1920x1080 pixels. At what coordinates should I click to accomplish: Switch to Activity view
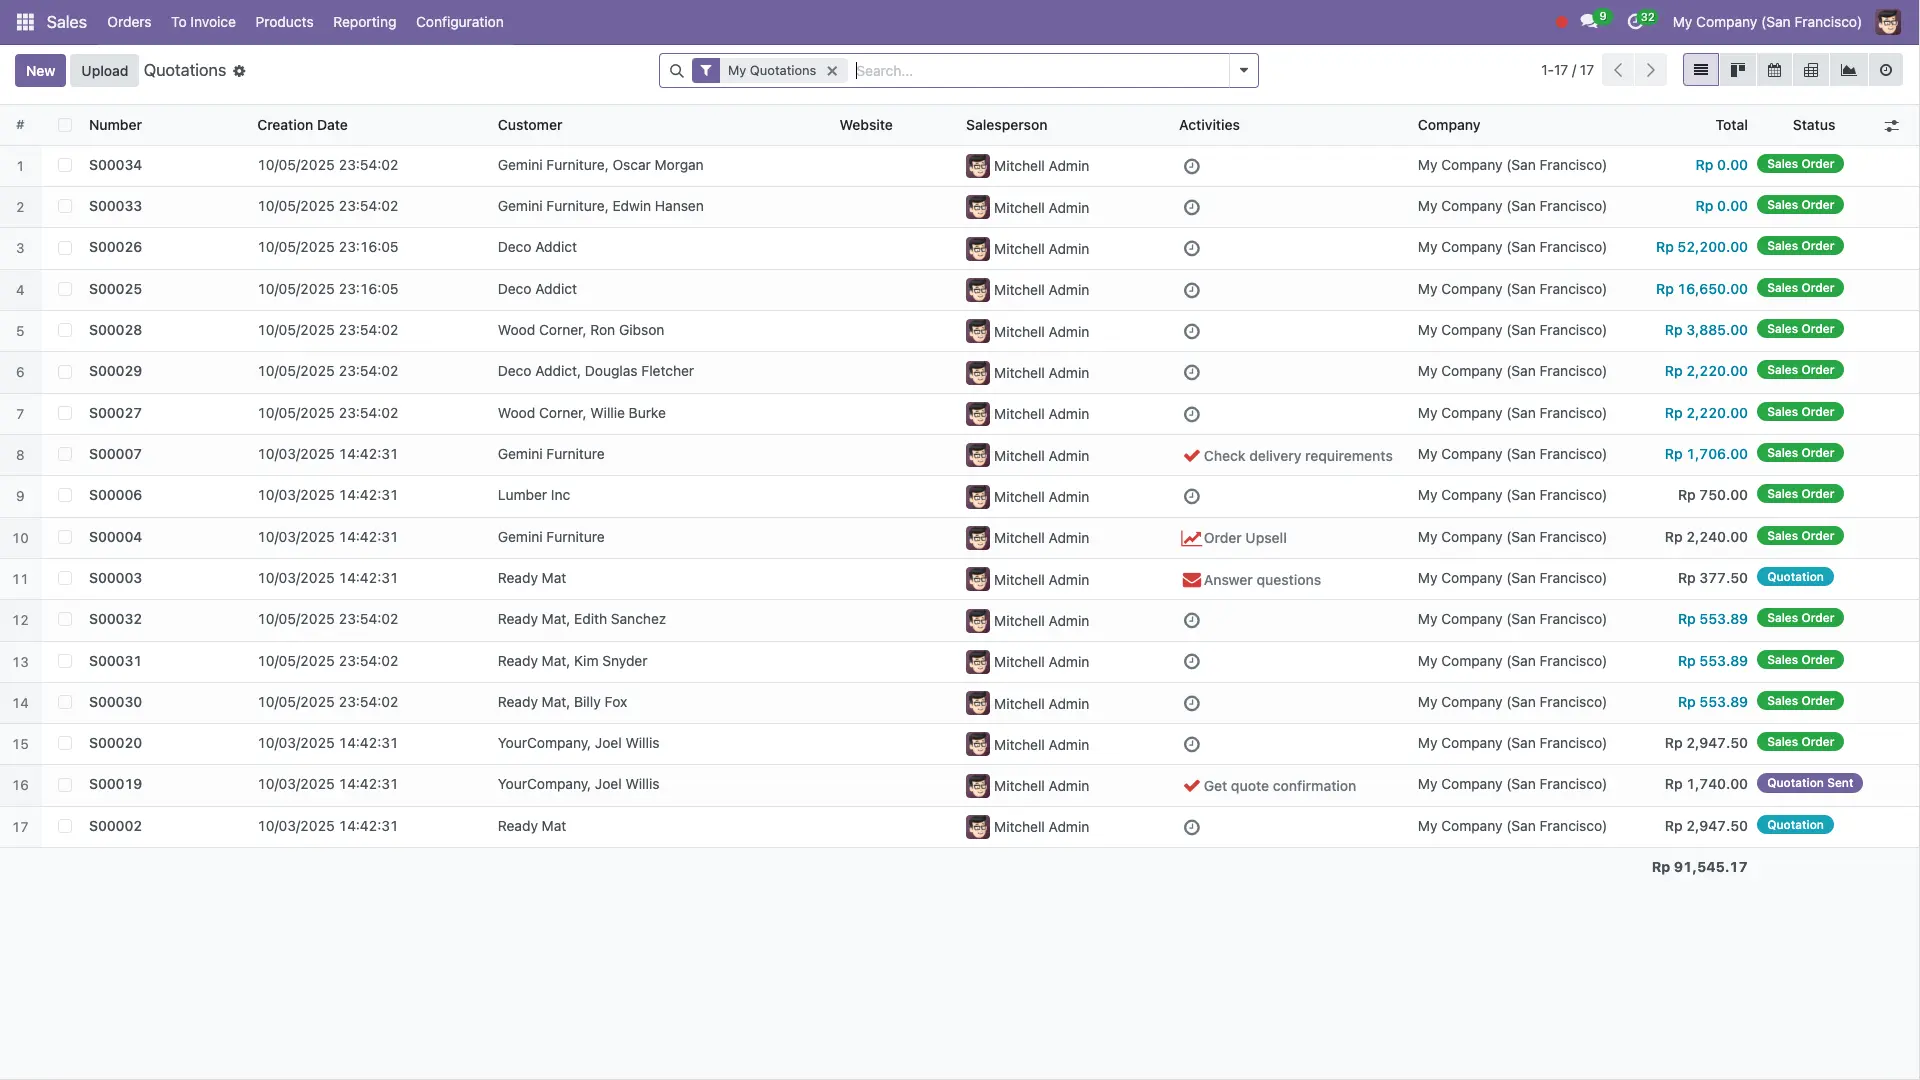pos(1885,70)
